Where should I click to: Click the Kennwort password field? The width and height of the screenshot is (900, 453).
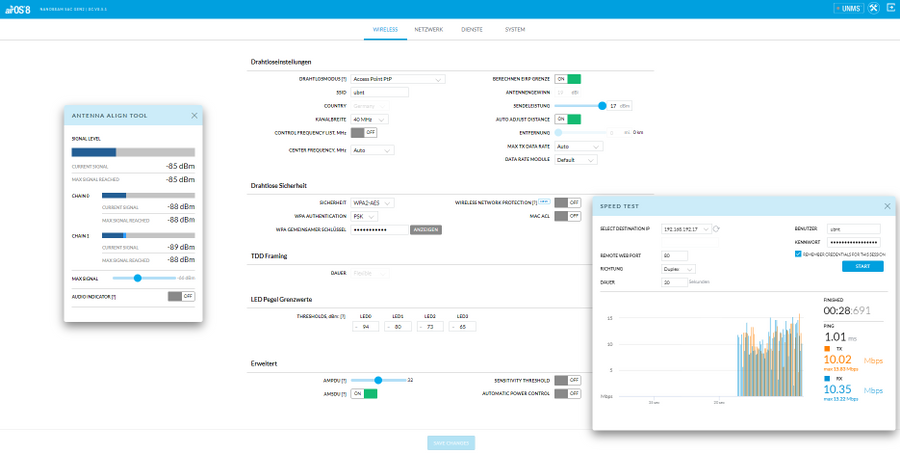pyautogui.click(x=854, y=242)
